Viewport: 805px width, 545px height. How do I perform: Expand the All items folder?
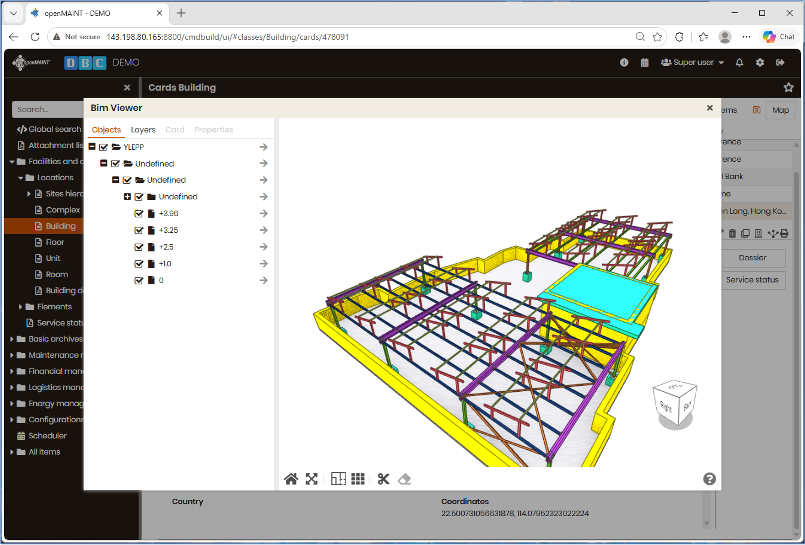tap(12, 452)
